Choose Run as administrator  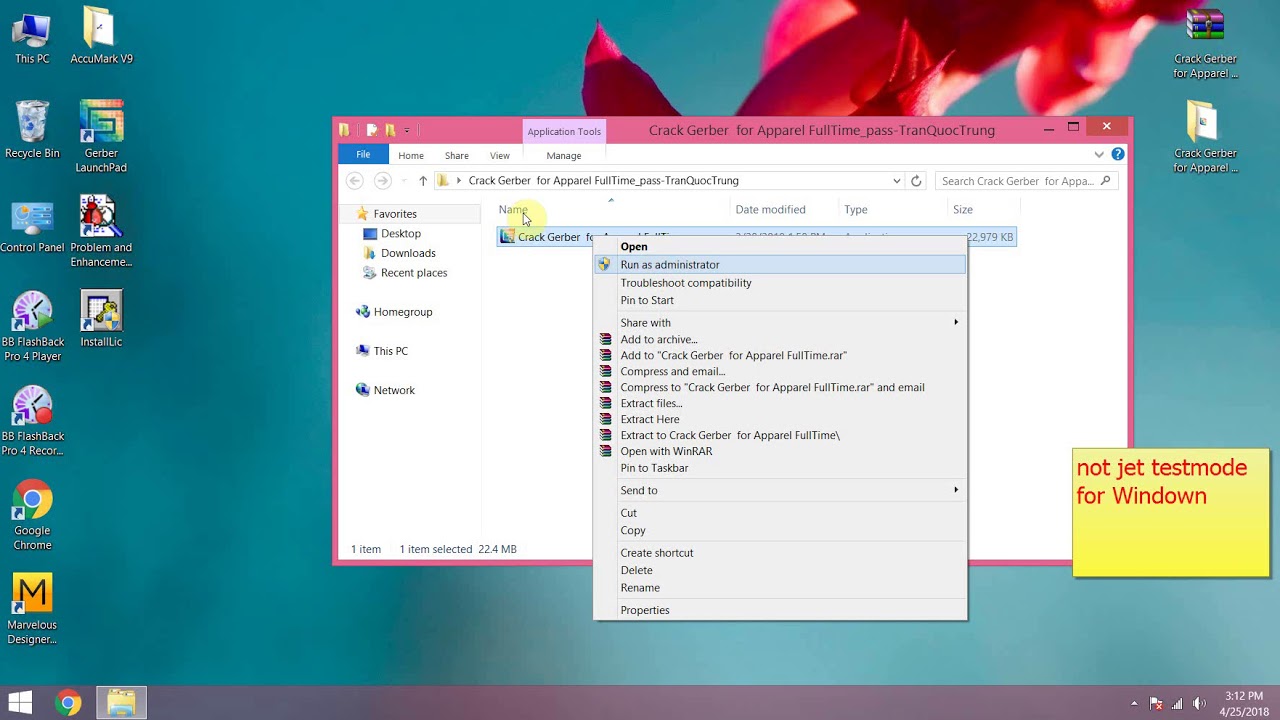tap(780, 264)
